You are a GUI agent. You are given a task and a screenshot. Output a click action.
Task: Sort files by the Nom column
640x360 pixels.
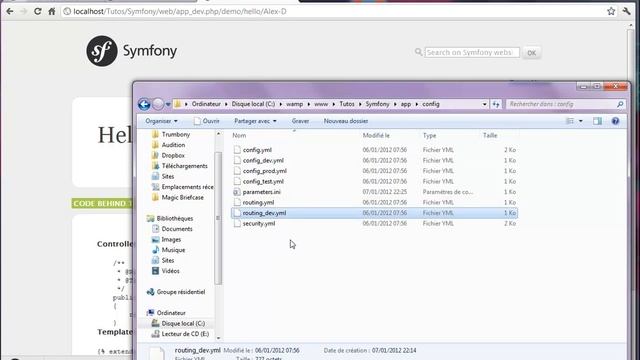point(239,136)
